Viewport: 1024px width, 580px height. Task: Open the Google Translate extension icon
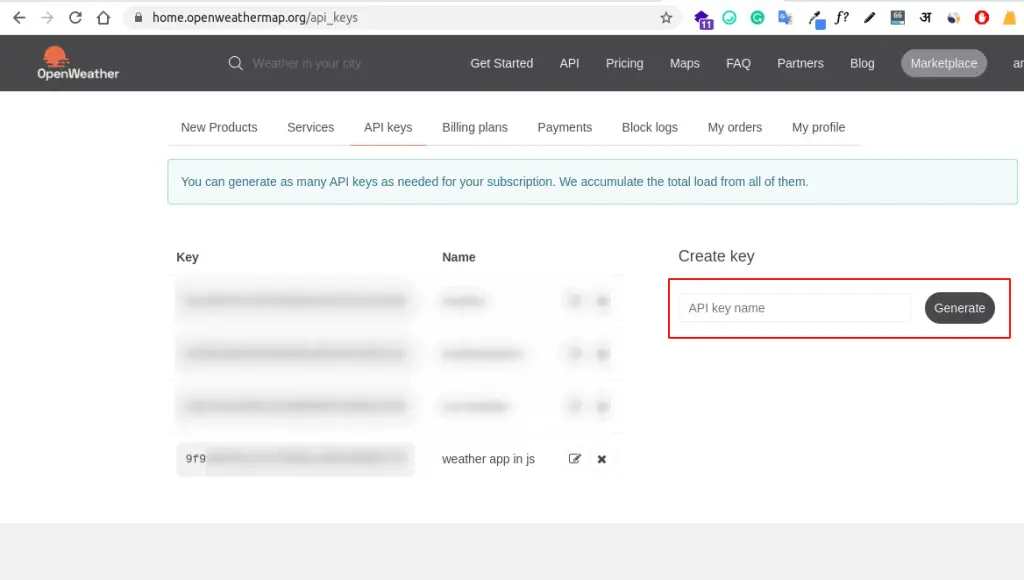pyautogui.click(x=785, y=18)
